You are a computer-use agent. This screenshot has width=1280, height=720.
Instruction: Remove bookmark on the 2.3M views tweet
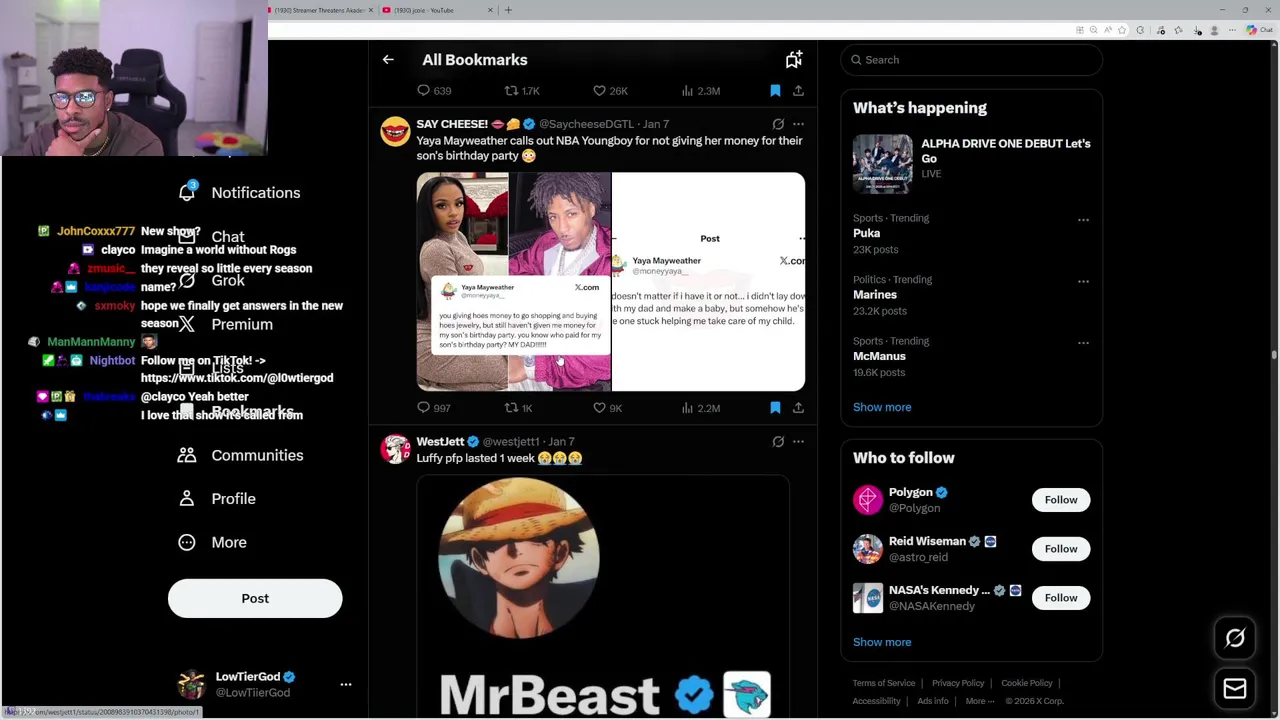click(x=775, y=91)
